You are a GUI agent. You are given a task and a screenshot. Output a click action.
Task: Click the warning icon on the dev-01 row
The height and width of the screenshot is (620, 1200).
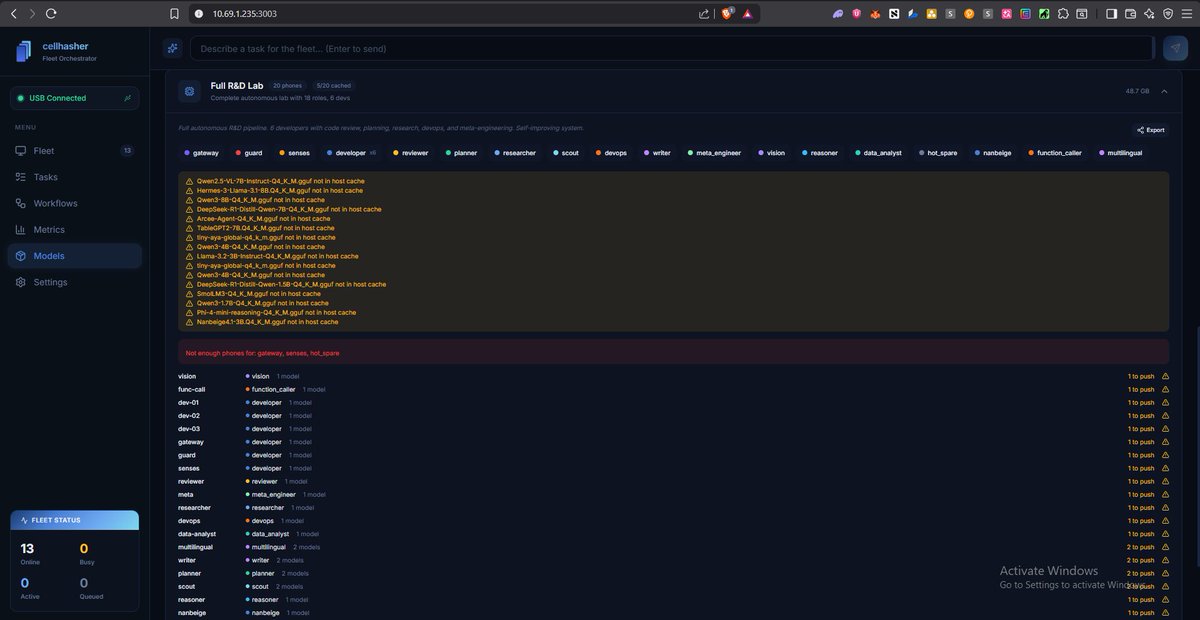(1165, 402)
